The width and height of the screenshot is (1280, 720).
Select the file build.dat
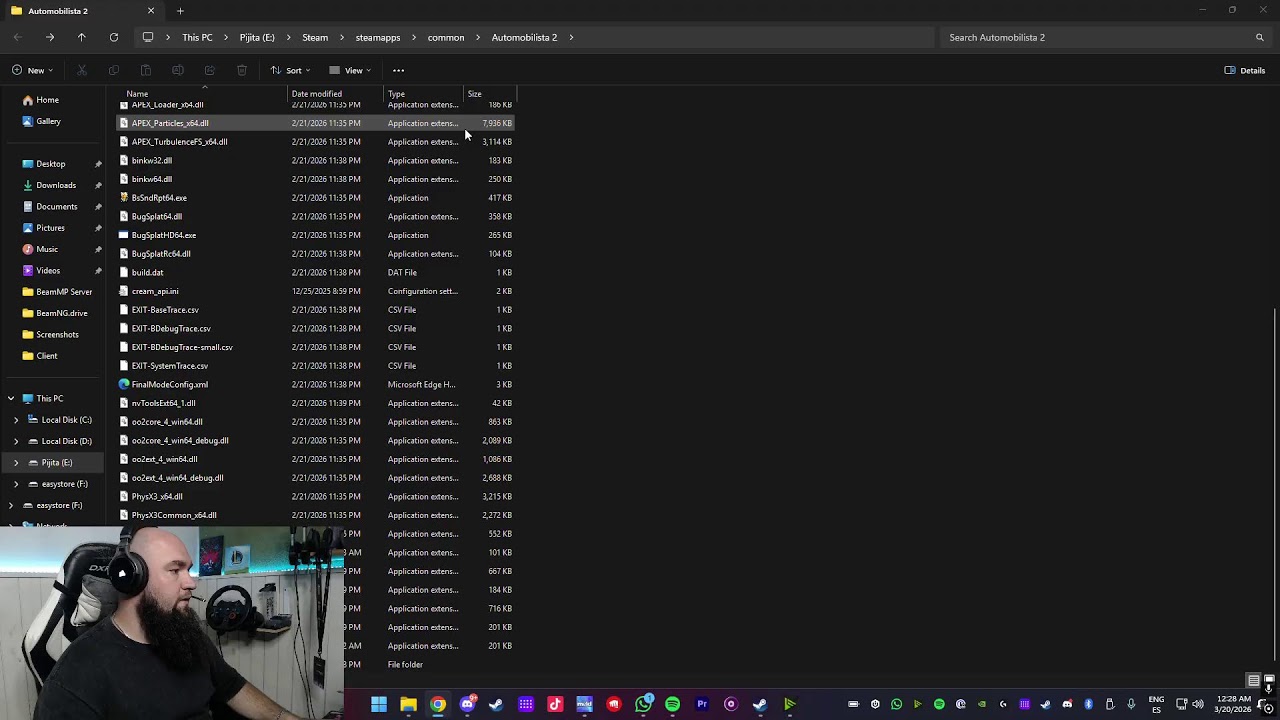point(147,273)
